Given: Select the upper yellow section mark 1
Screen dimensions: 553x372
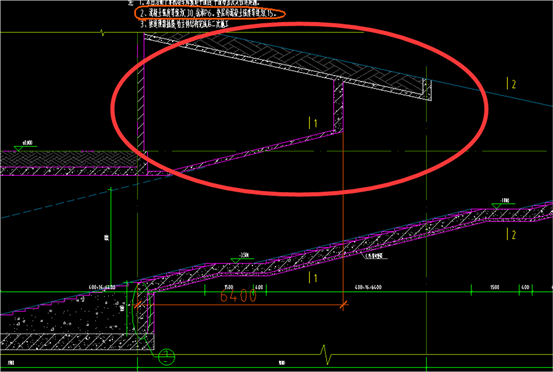Looking at the screenshot, I should click(x=313, y=123).
